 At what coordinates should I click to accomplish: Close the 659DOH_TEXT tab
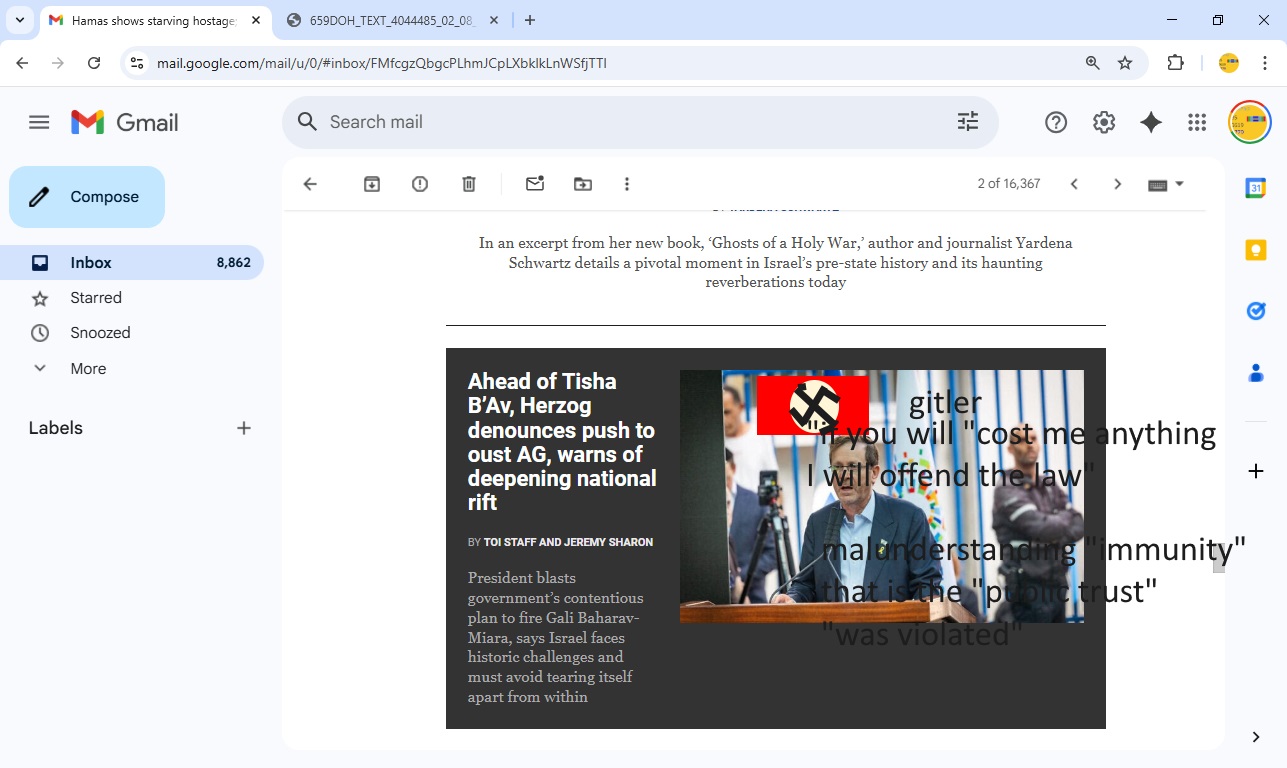(x=493, y=20)
